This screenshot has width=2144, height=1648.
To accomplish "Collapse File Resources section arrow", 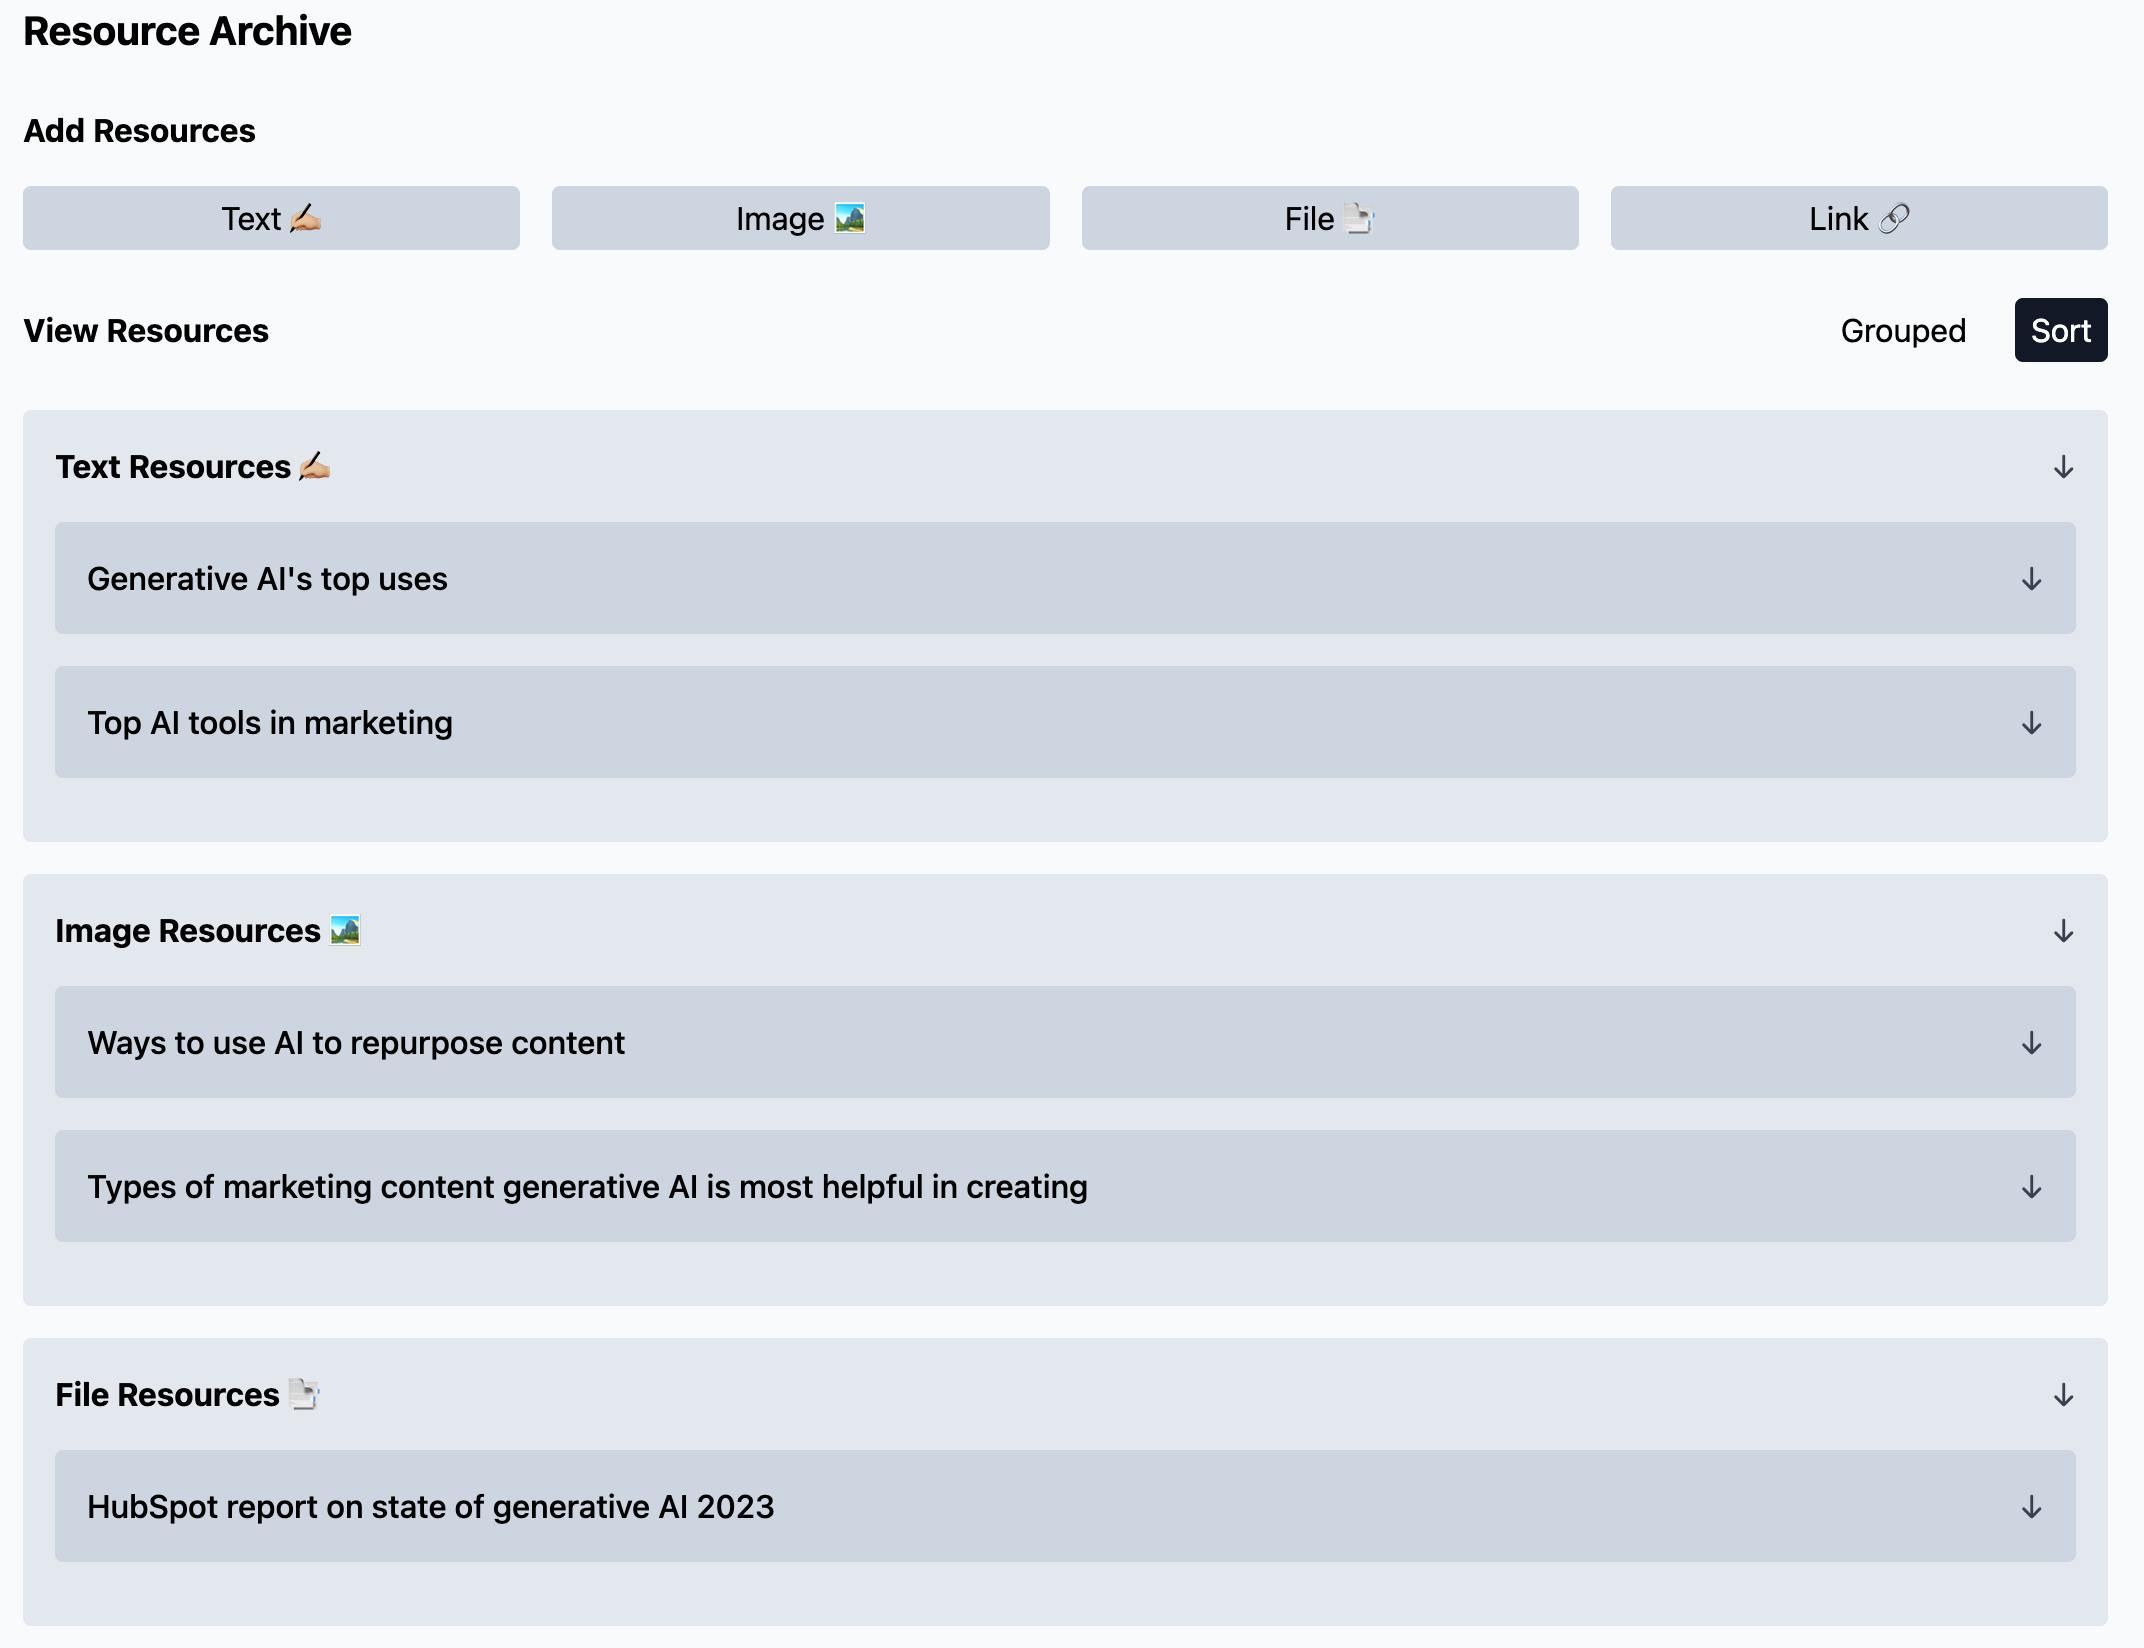I will coord(2063,1395).
